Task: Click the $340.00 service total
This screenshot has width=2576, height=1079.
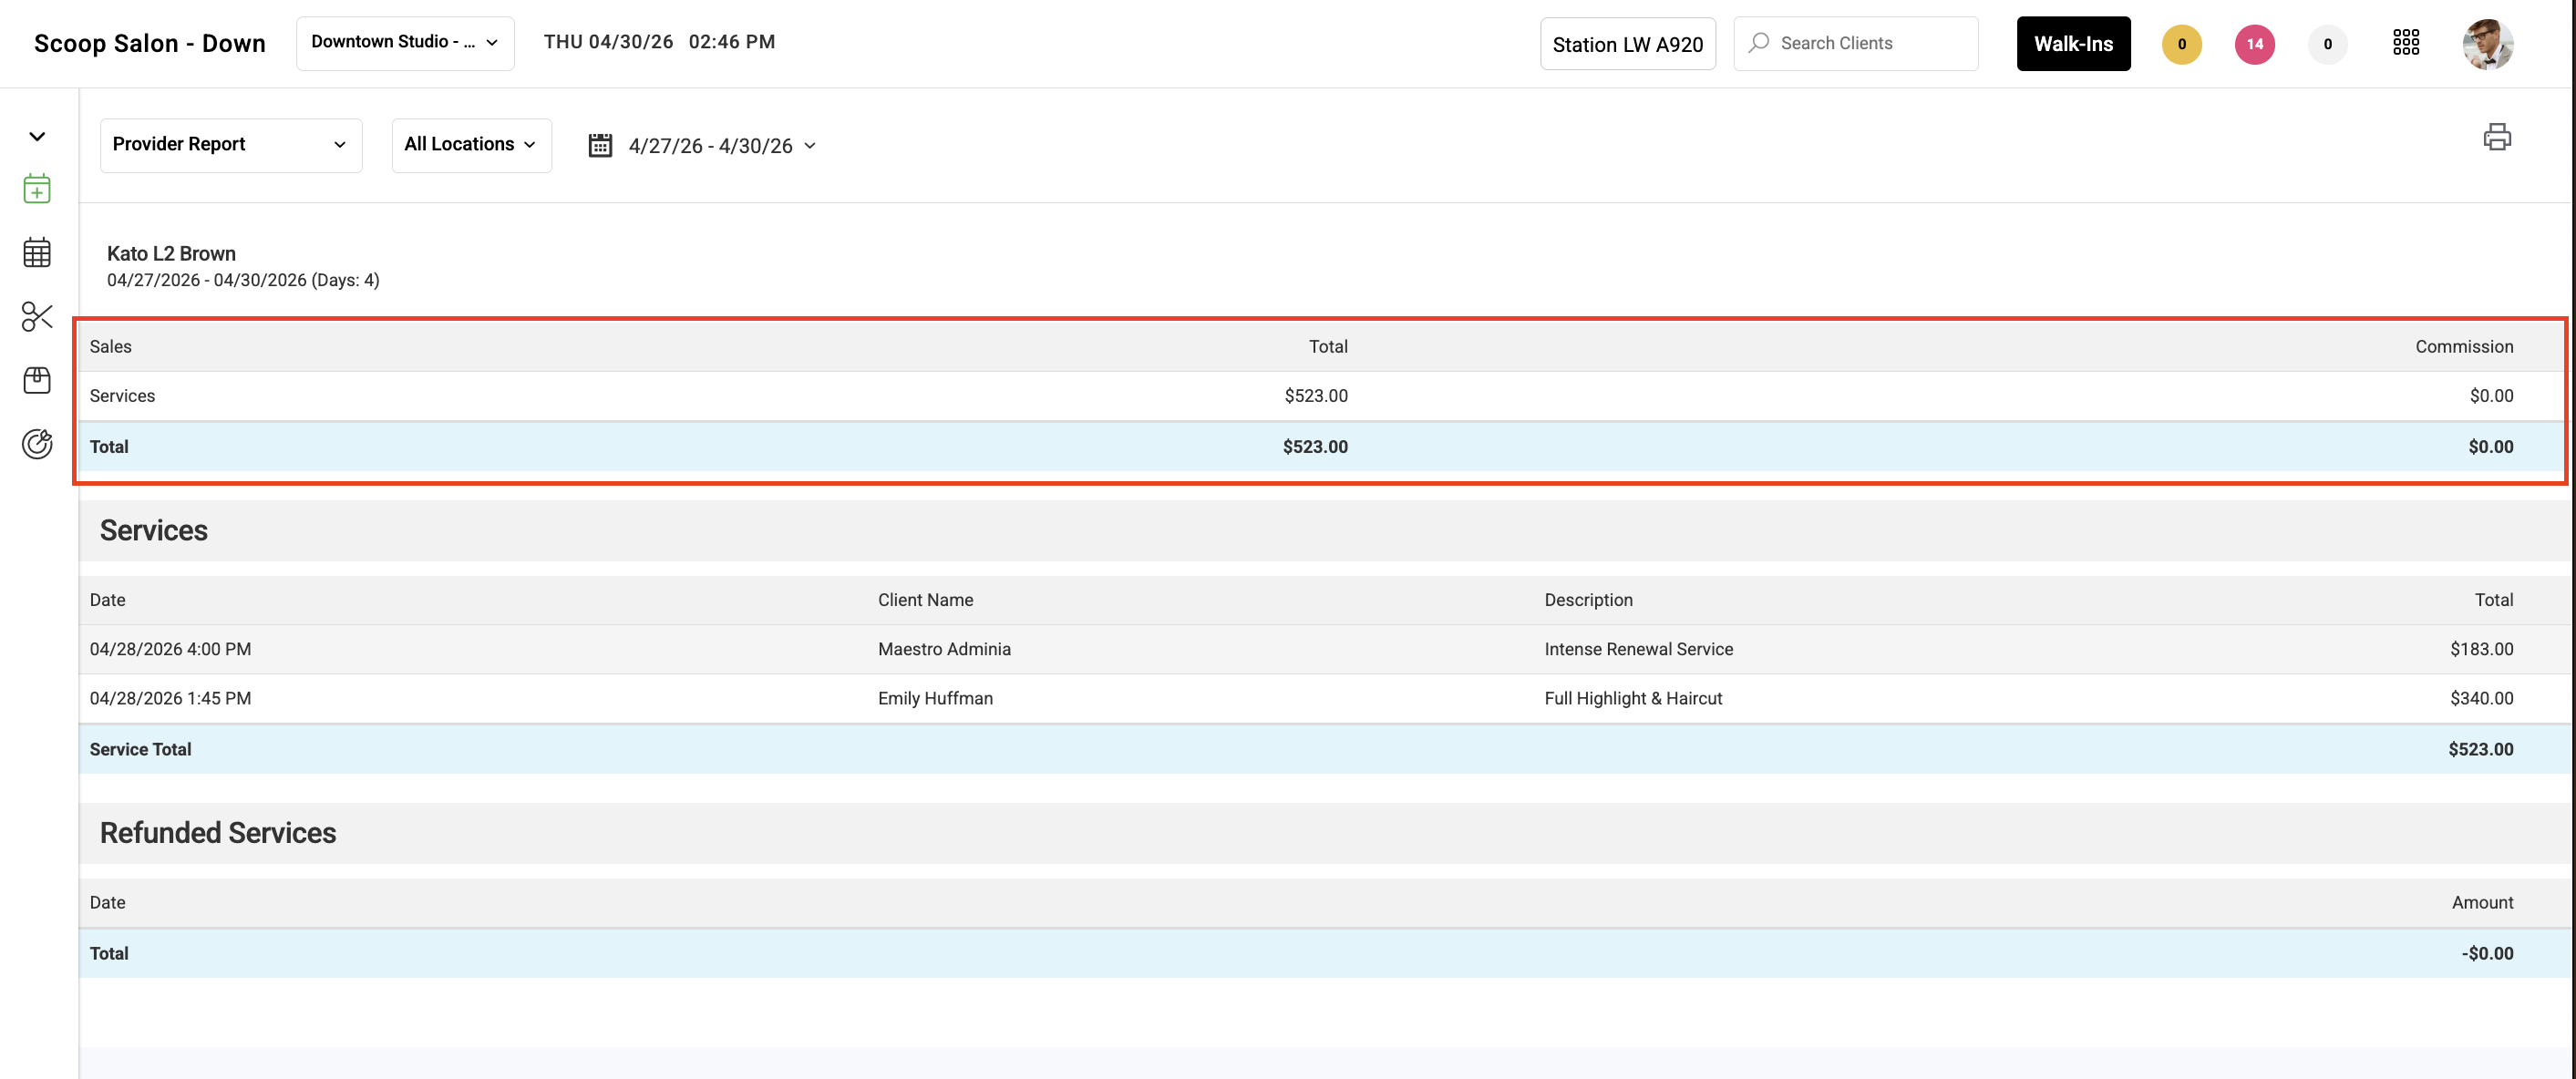Action: point(2481,699)
